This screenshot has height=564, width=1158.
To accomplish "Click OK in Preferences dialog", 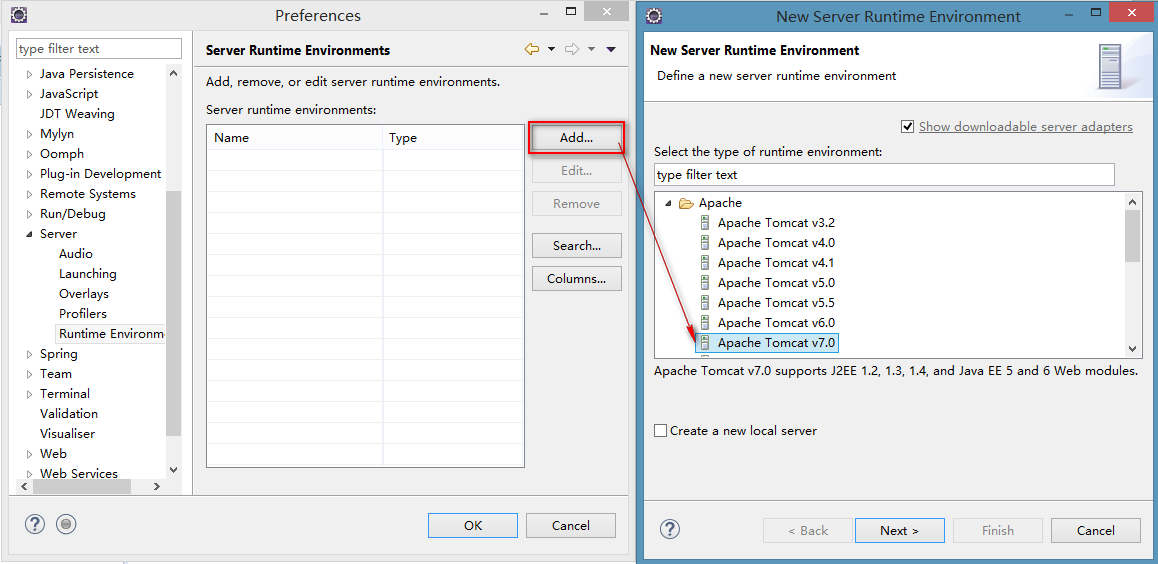I will [473, 526].
